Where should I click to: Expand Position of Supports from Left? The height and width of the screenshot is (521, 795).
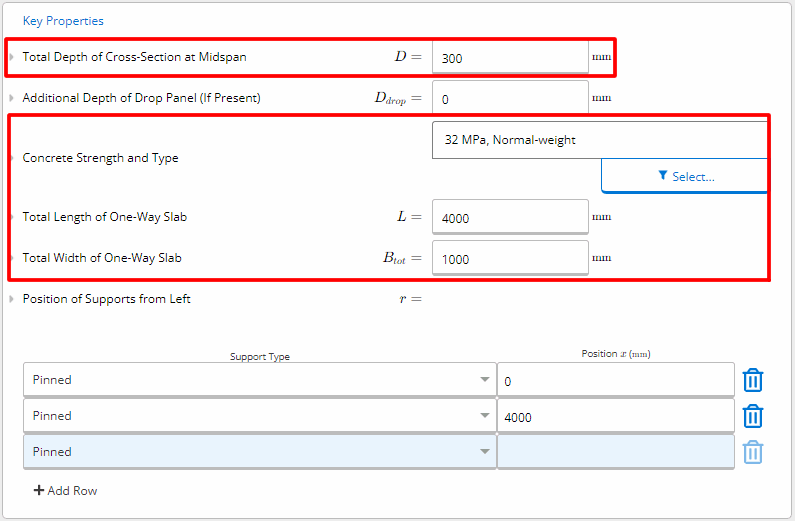(x=11, y=299)
